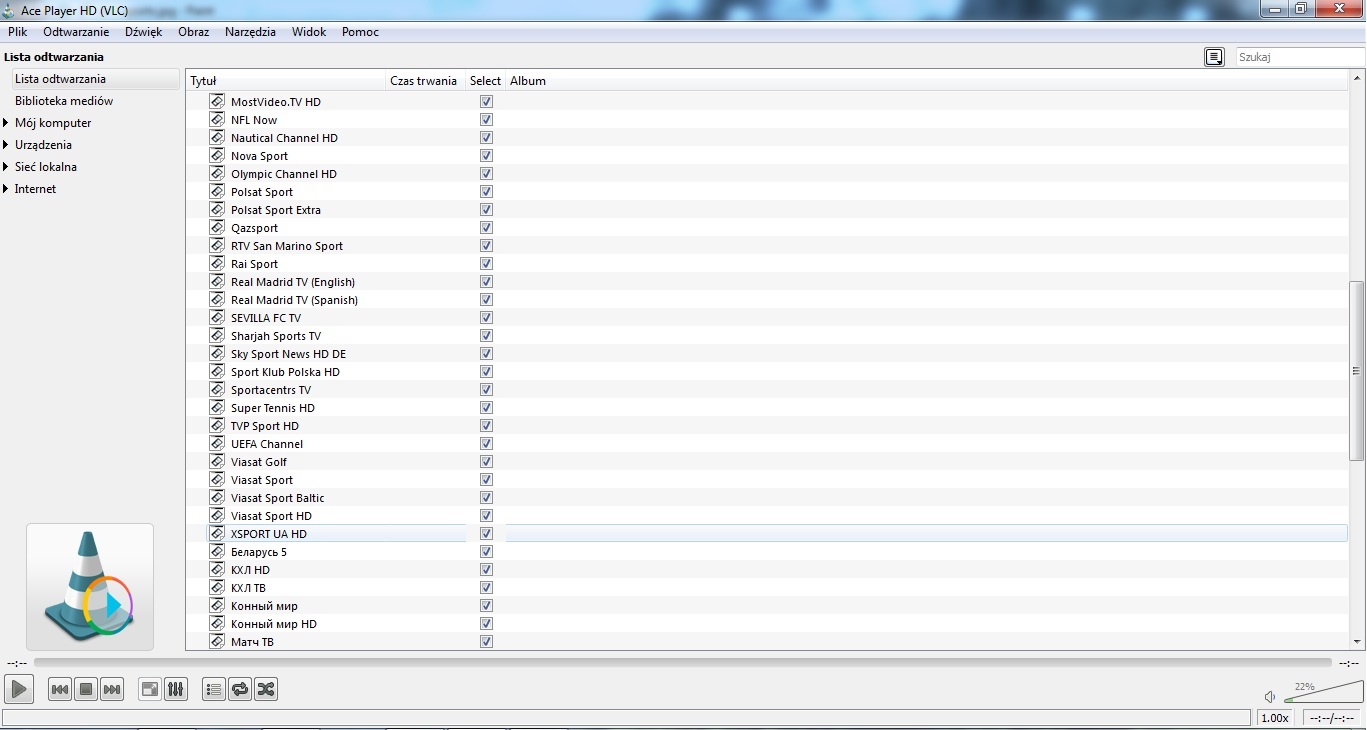Uncheck Select box for MostVideo.TV HD

coord(486,102)
